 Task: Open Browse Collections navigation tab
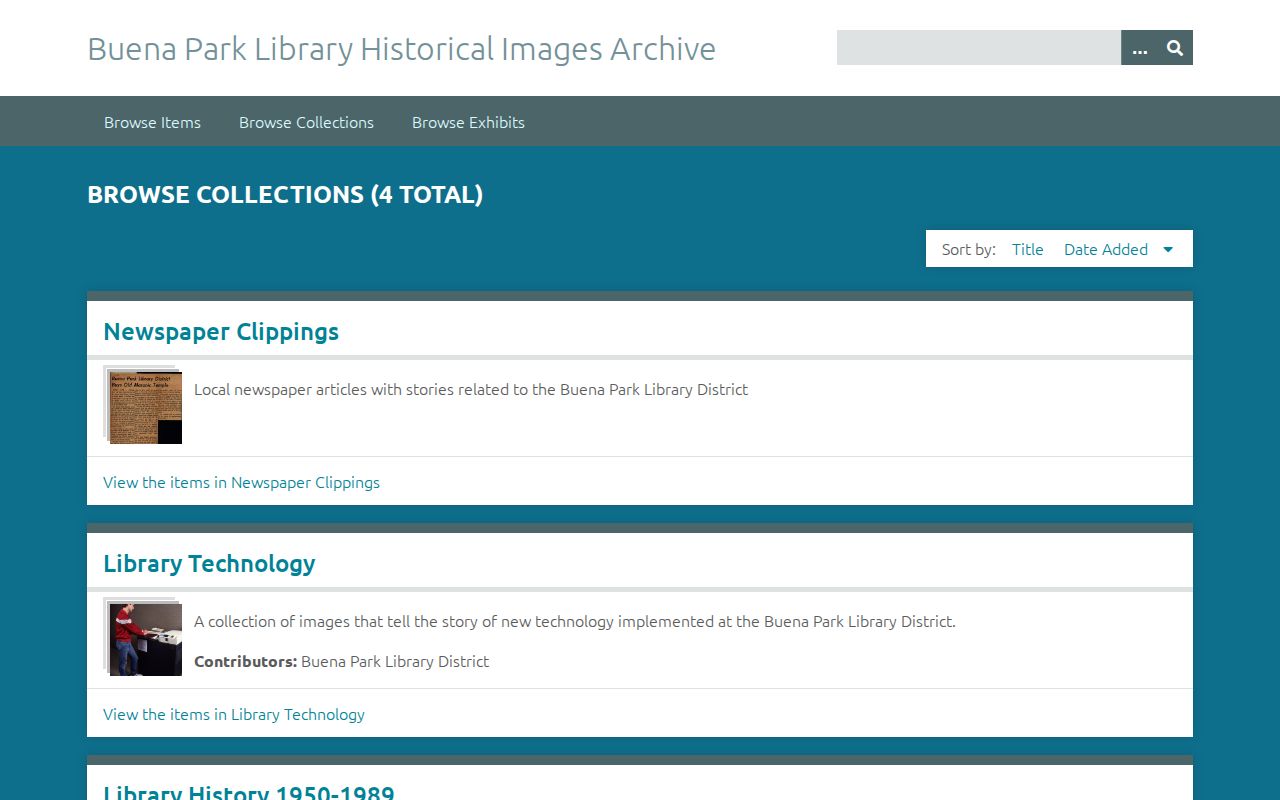(x=306, y=122)
